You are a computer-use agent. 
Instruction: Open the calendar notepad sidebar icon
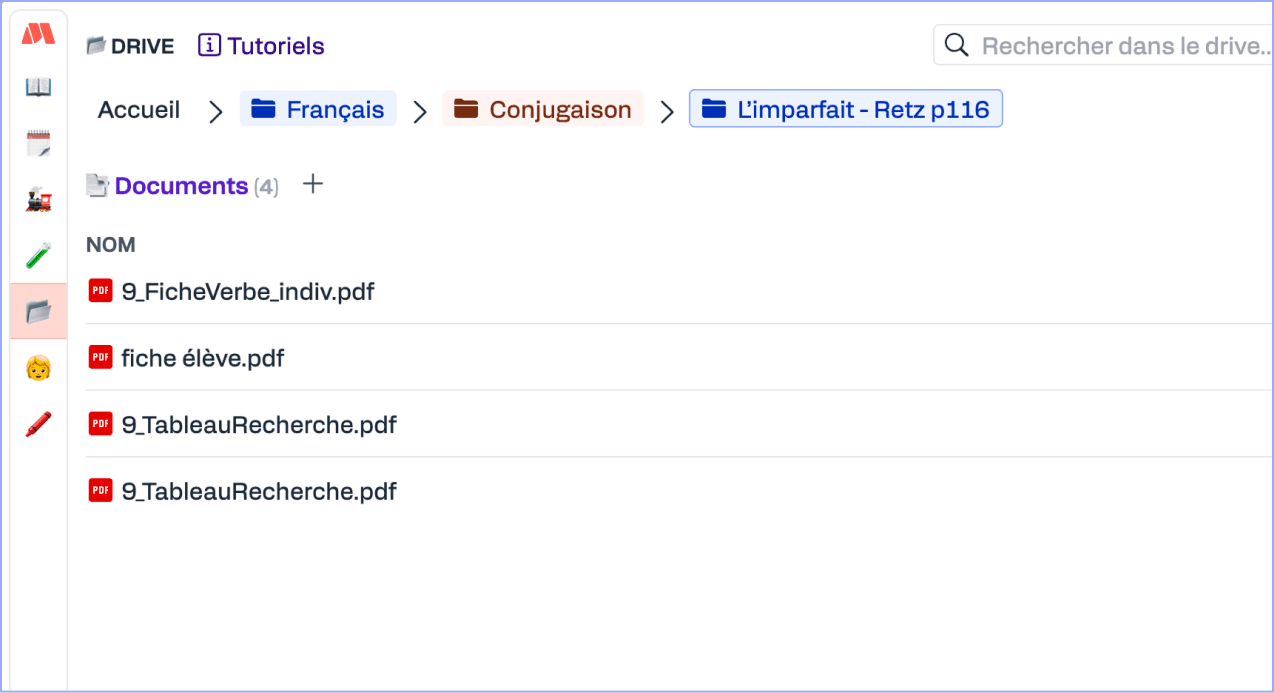39,143
